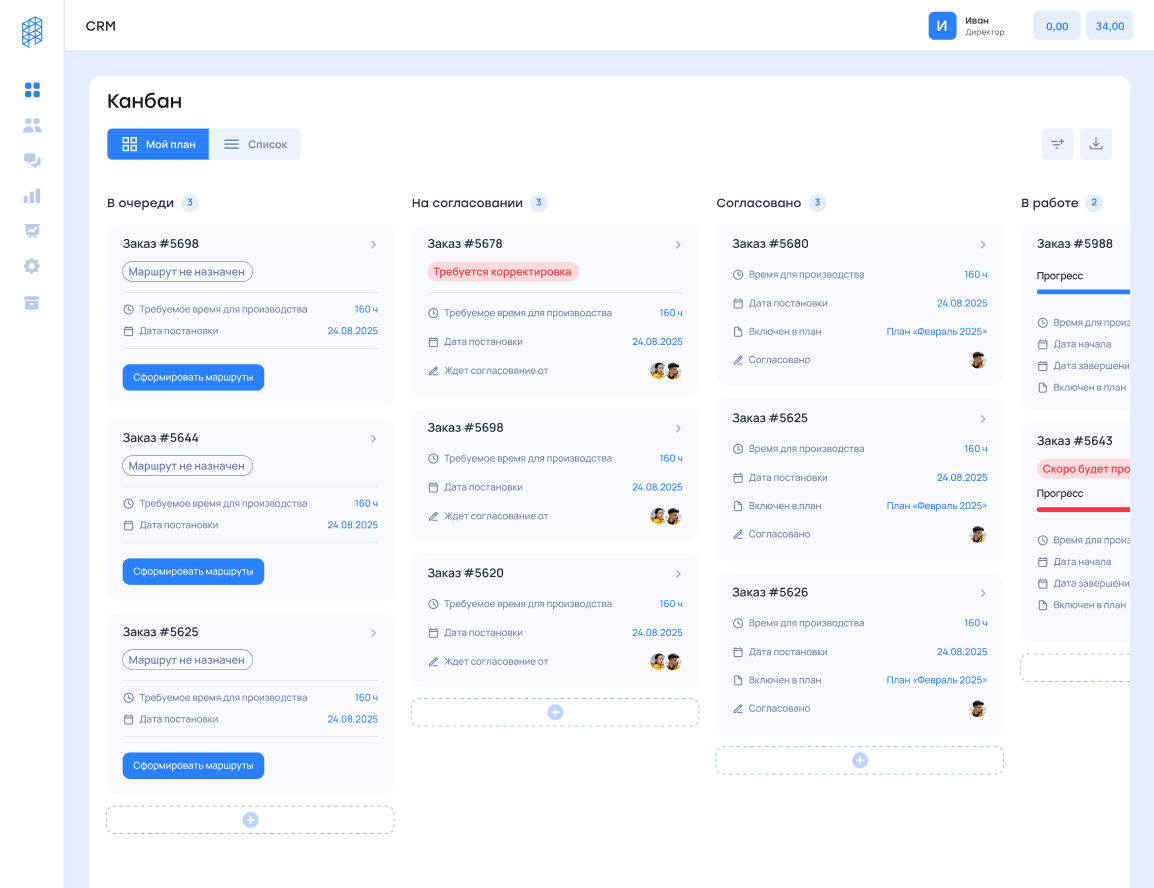Switch to the Мой план view
The image size is (1154, 888).
click(x=158, y=144)
